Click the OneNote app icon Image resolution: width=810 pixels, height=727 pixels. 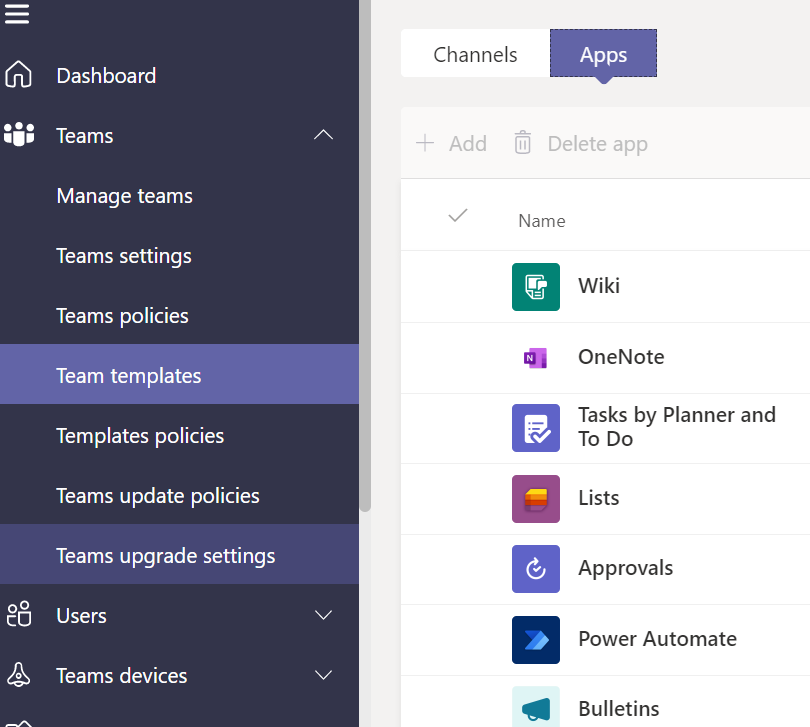(x=536, y=358)
